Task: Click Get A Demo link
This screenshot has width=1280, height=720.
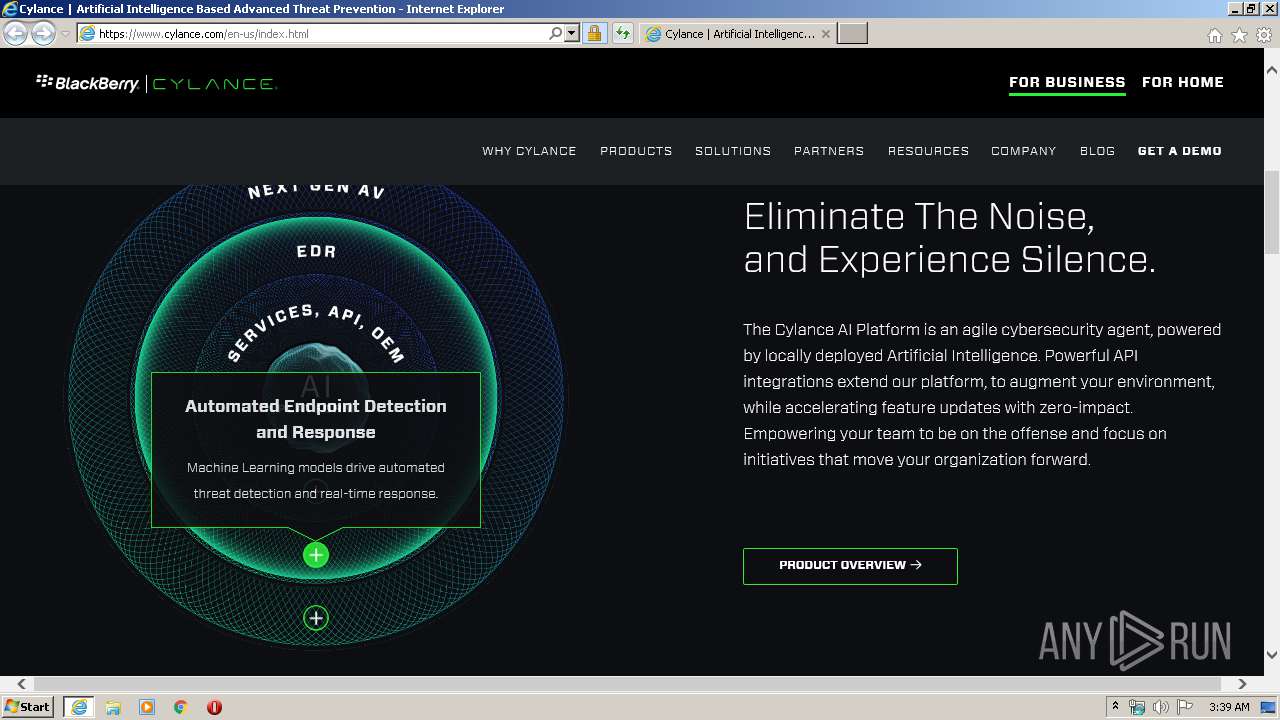Action: pos(1180,151)
